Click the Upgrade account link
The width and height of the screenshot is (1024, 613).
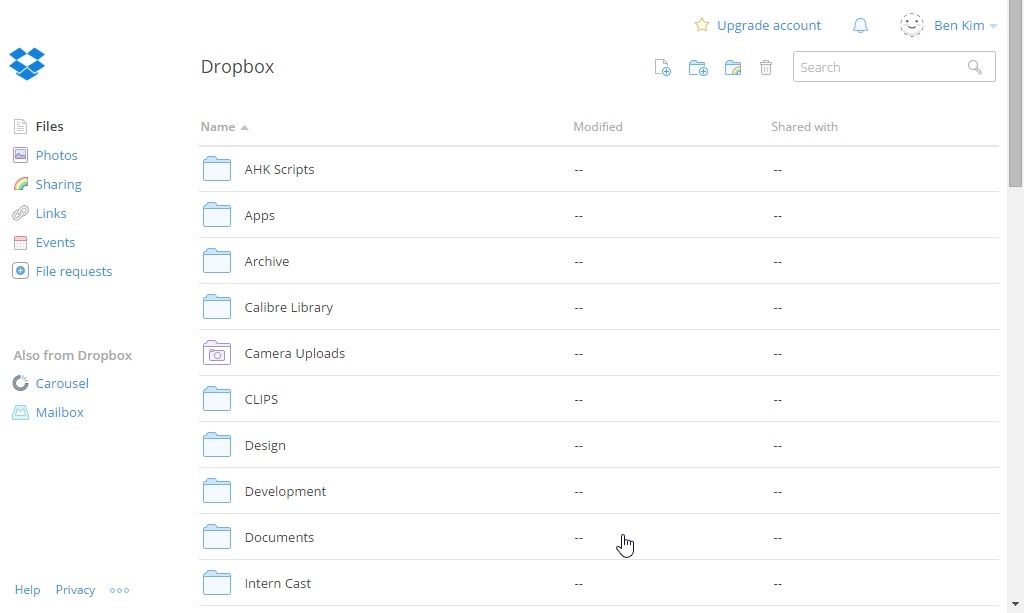[x=768, y=26]
